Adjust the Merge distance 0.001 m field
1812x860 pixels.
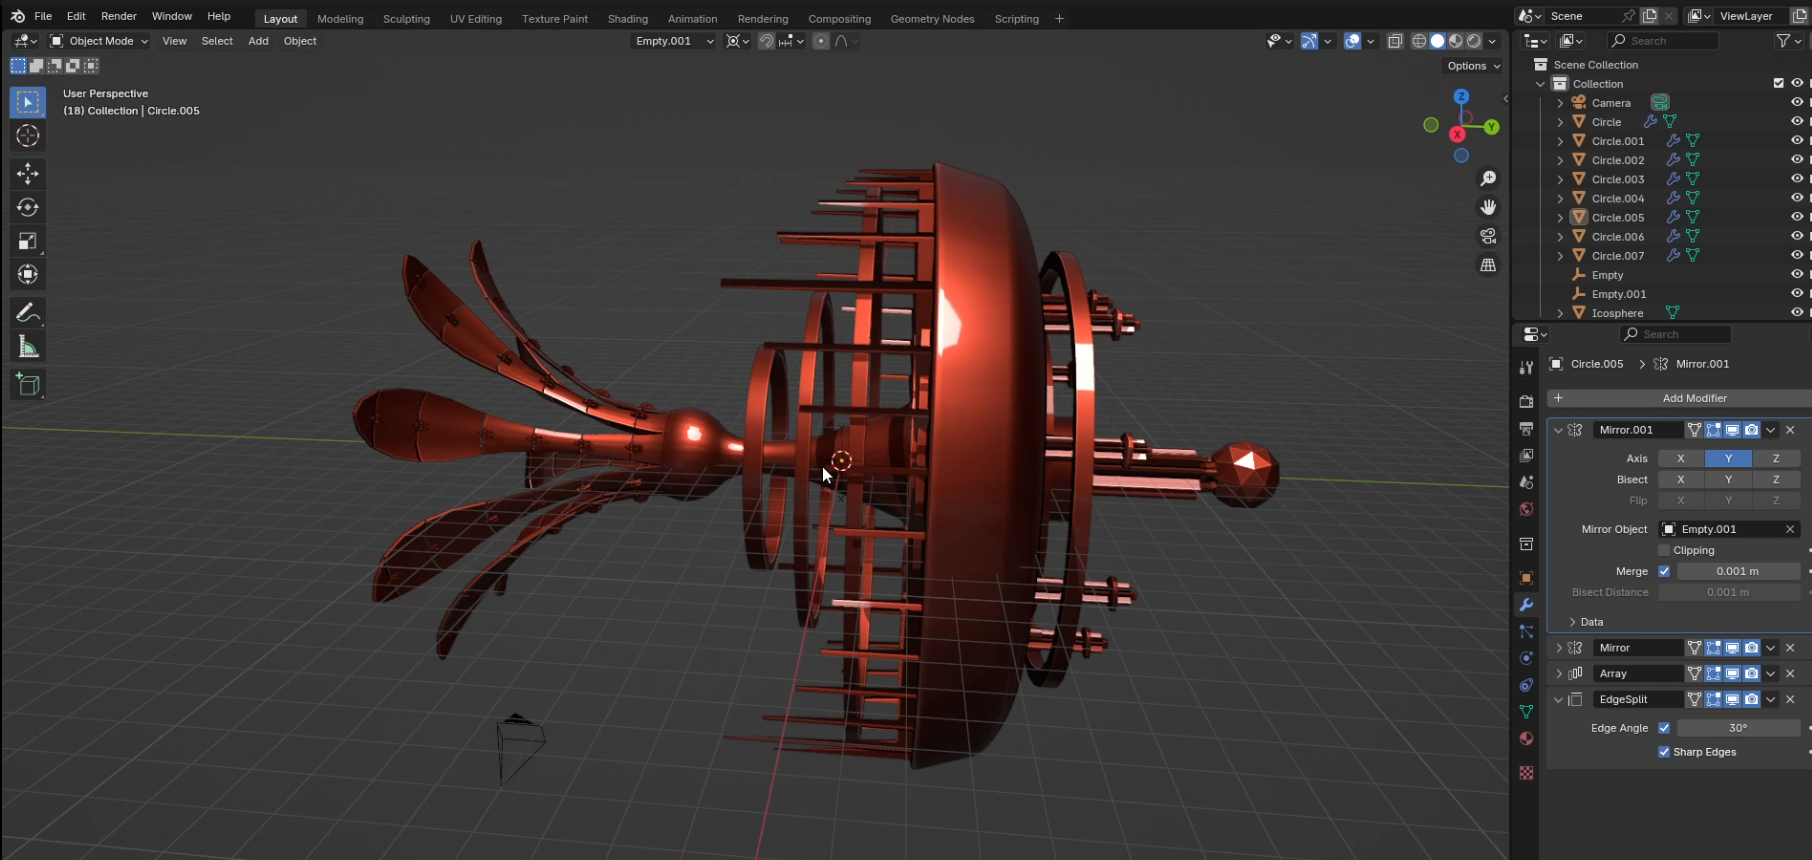(1738, 571)
